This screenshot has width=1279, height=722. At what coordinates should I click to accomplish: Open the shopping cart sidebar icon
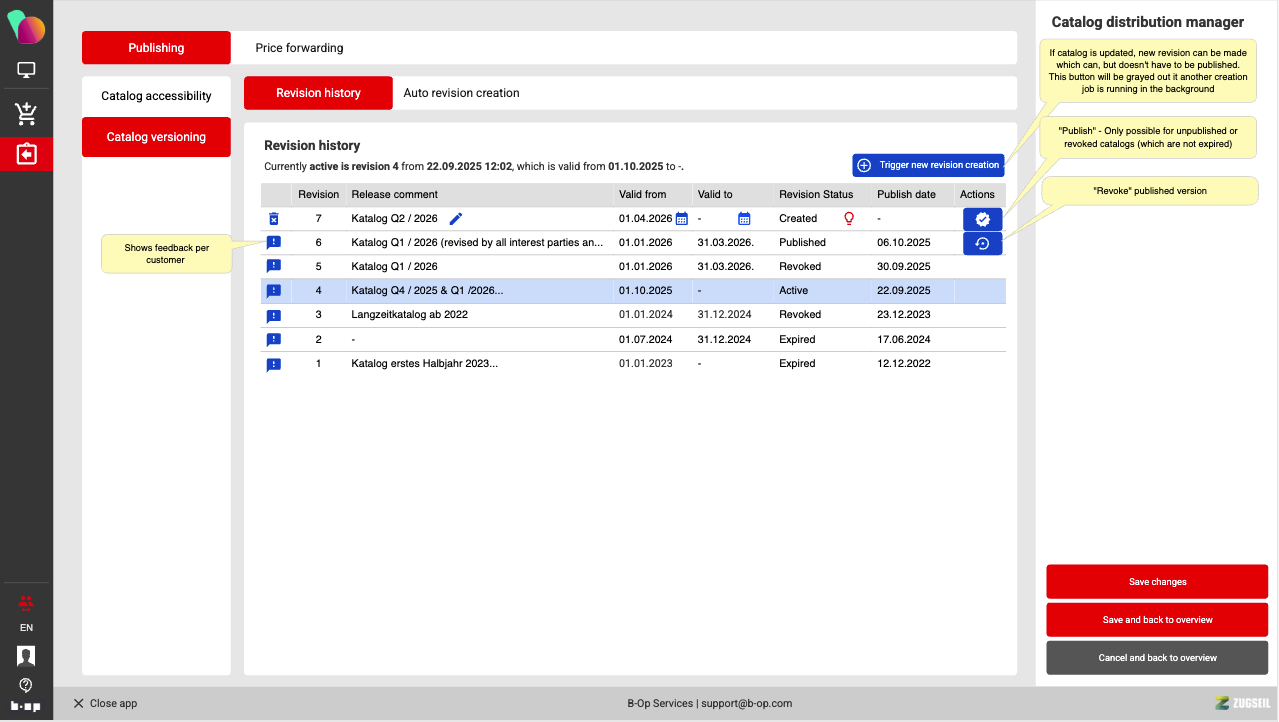[26, 113]
